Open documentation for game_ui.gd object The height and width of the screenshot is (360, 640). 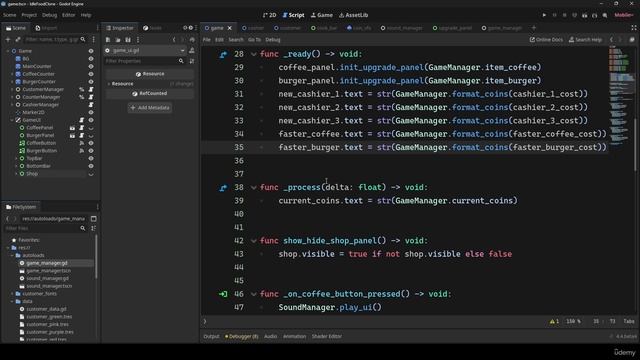click(x=192, y=50)
